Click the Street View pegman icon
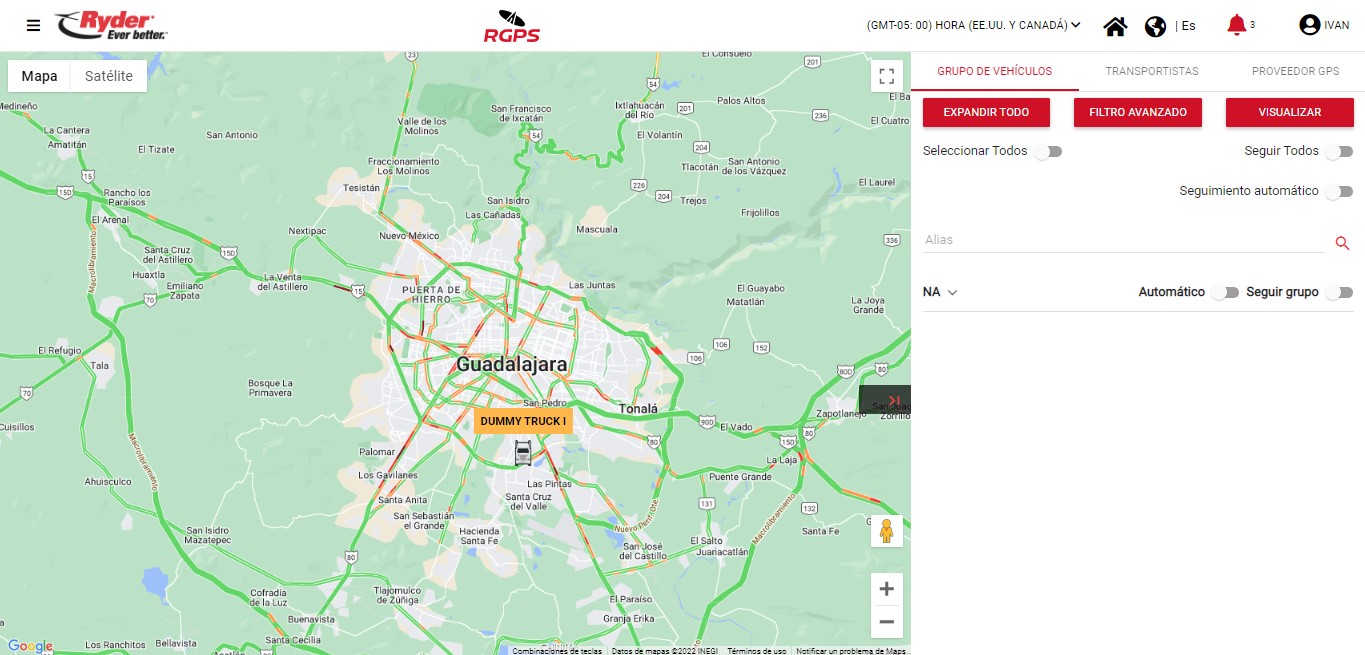Screen dimensions: 1365x655 [x=886, y=531]
